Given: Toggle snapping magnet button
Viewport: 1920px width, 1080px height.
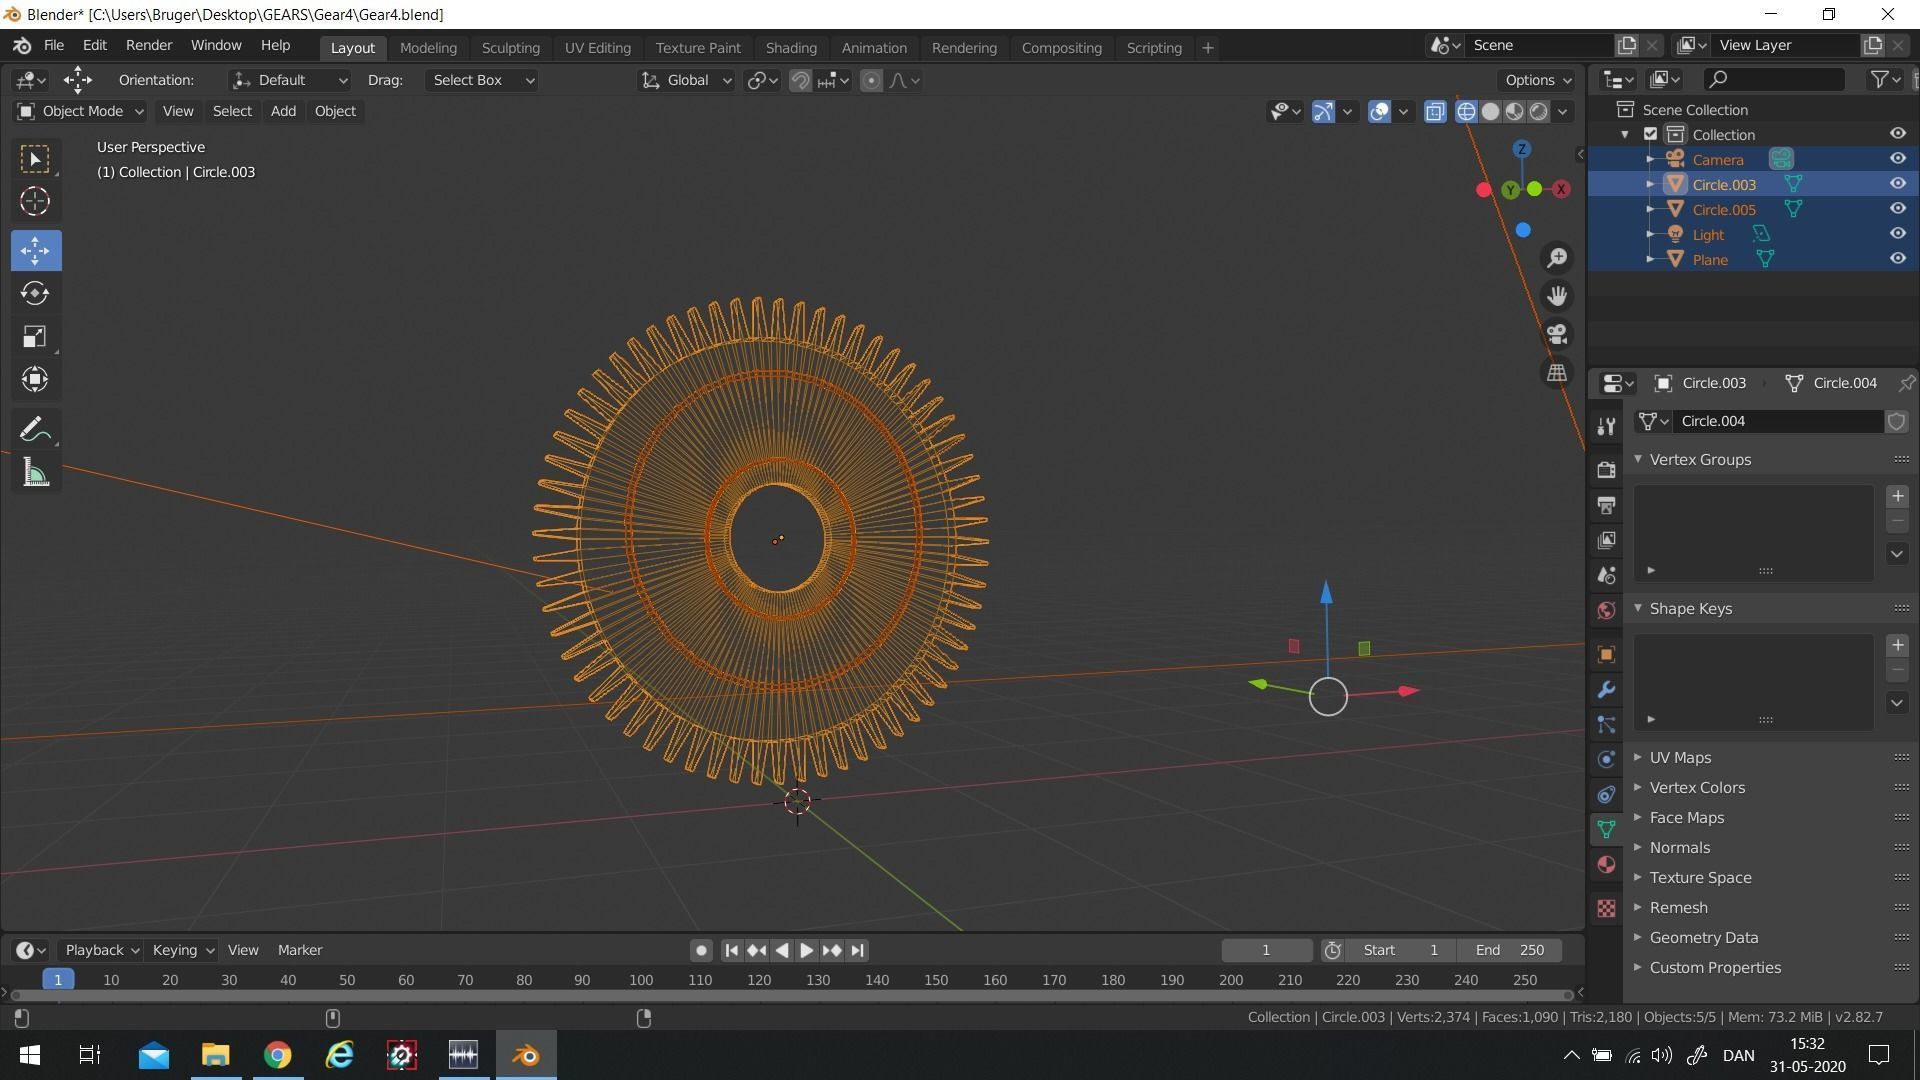Looking at the screenshot, I should (800, 80).
